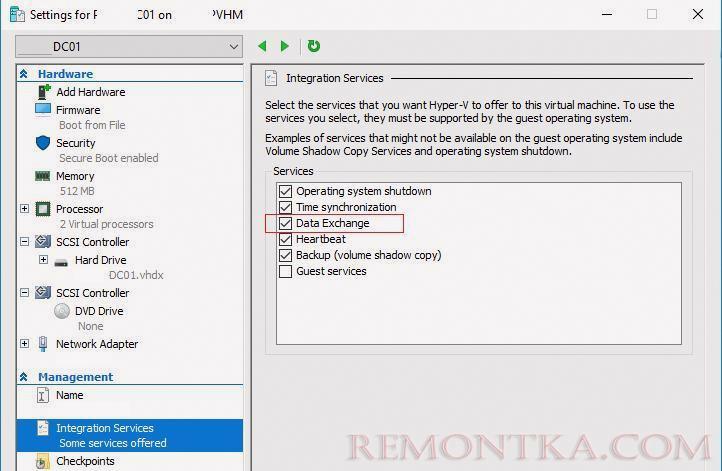Click the 'Boot from File' text
This screenshot has width=722, height=471.
[92, 125]
